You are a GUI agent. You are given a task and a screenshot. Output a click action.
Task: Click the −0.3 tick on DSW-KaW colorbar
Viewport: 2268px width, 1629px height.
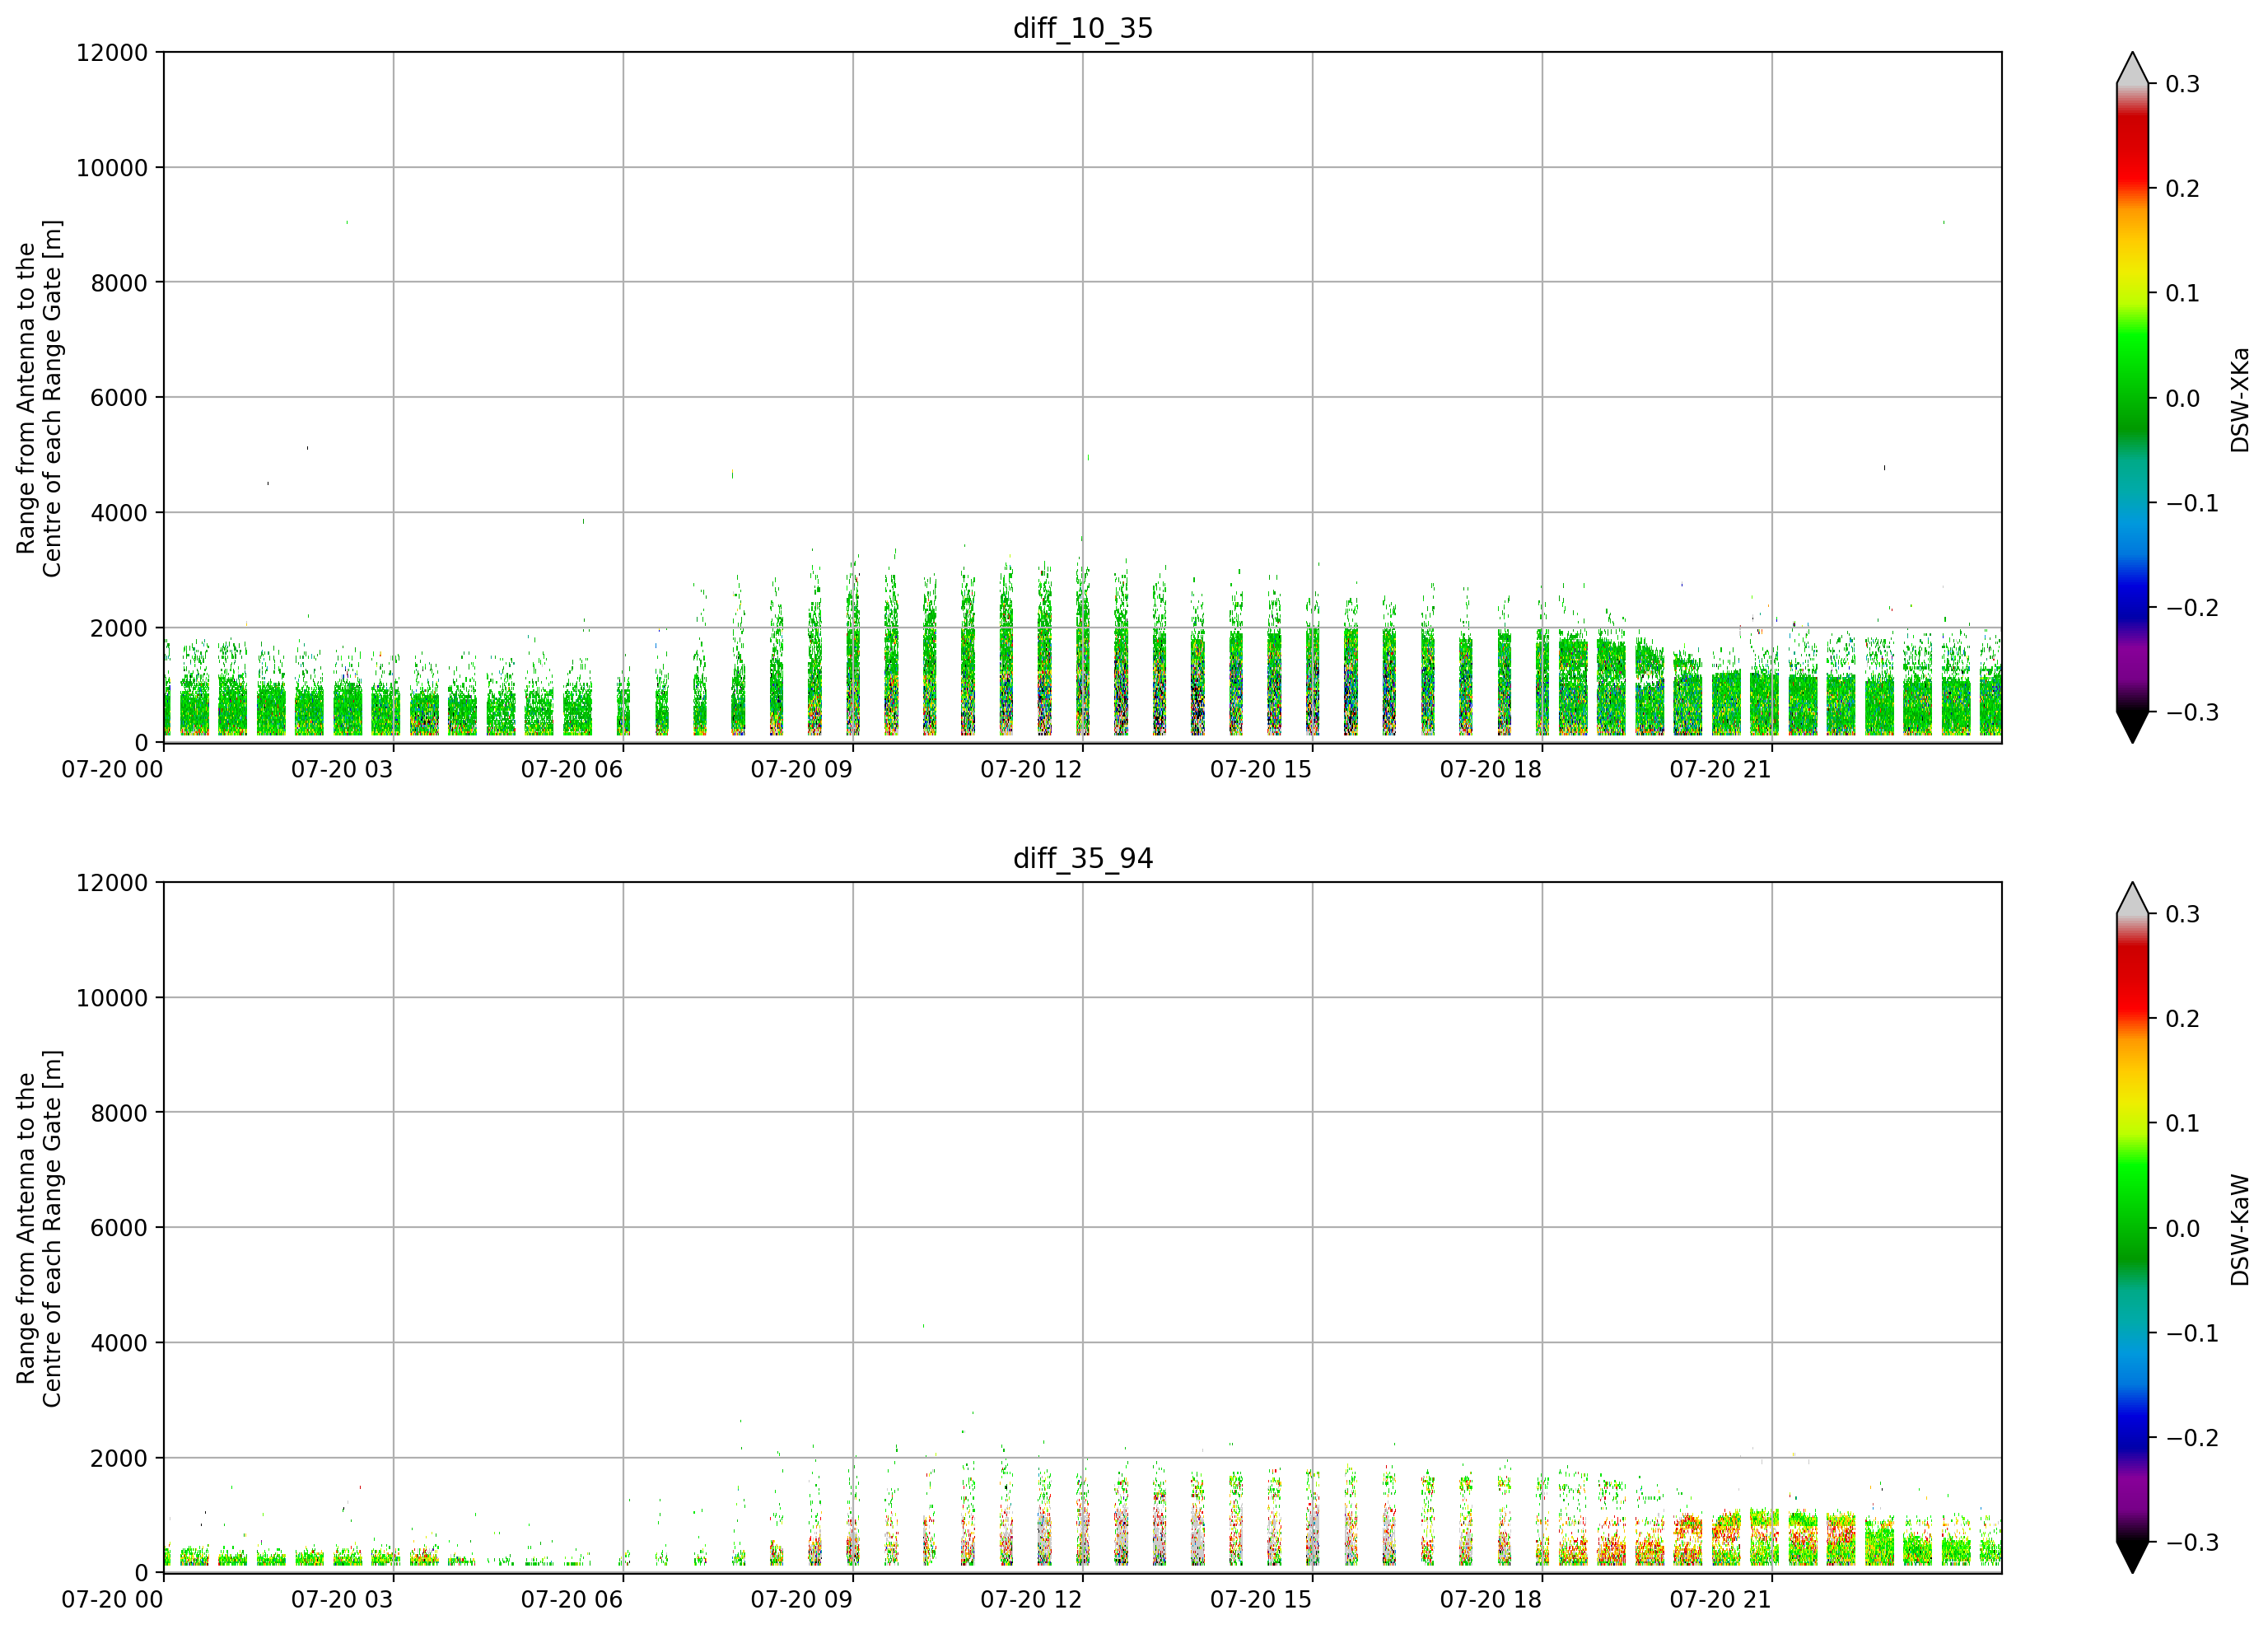point(2192,1543)
